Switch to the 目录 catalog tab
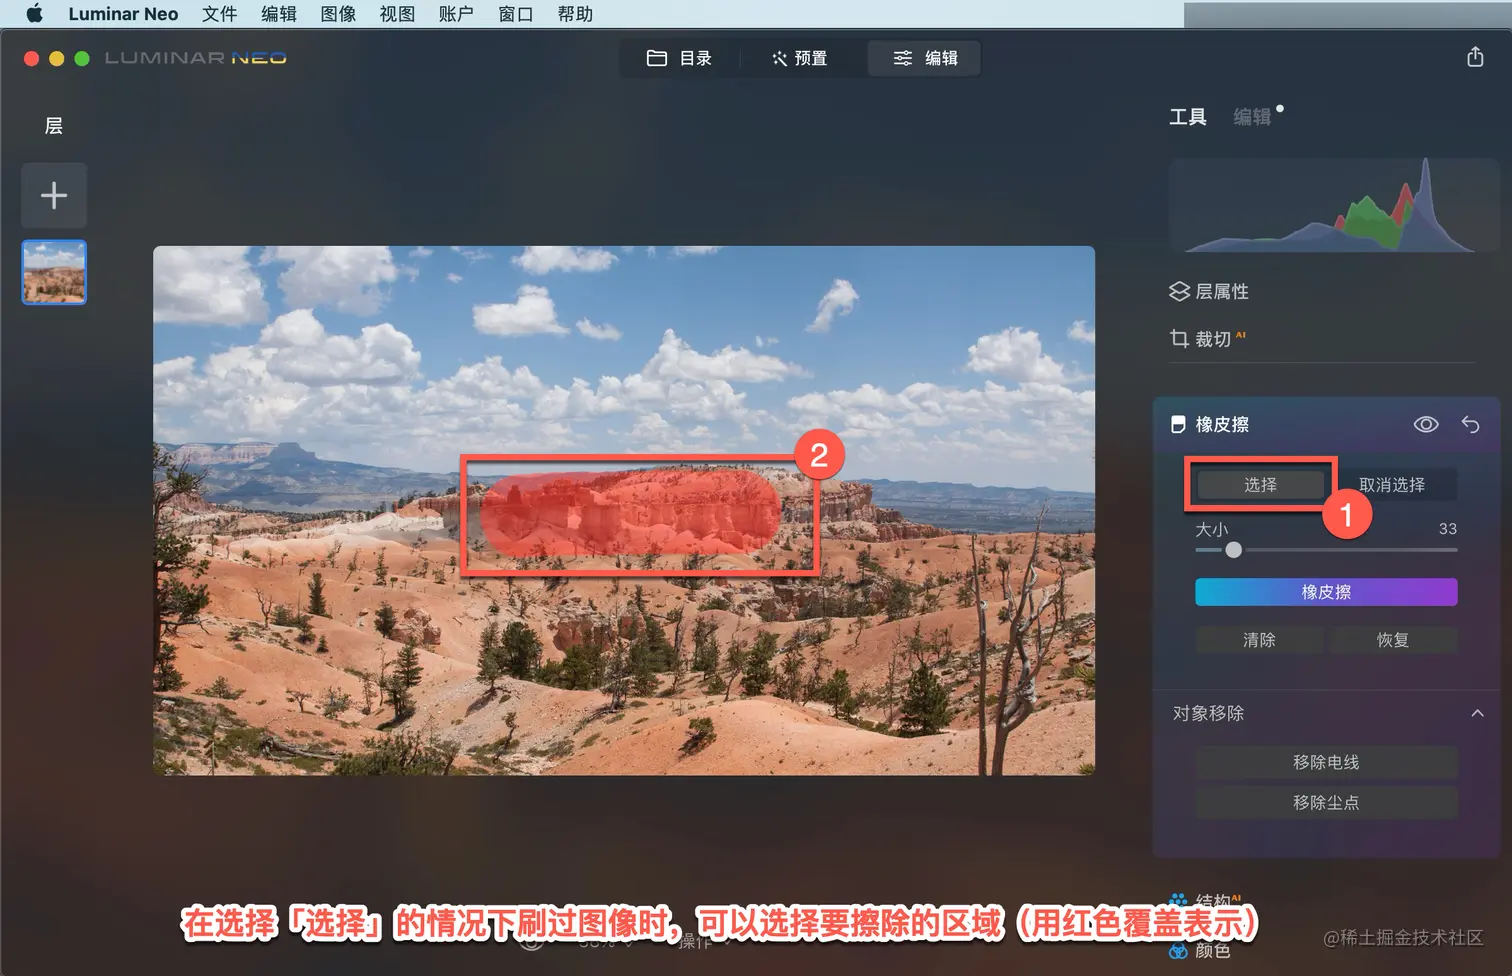This screenshot has width=1512, height=976. [x=680, y=58]
